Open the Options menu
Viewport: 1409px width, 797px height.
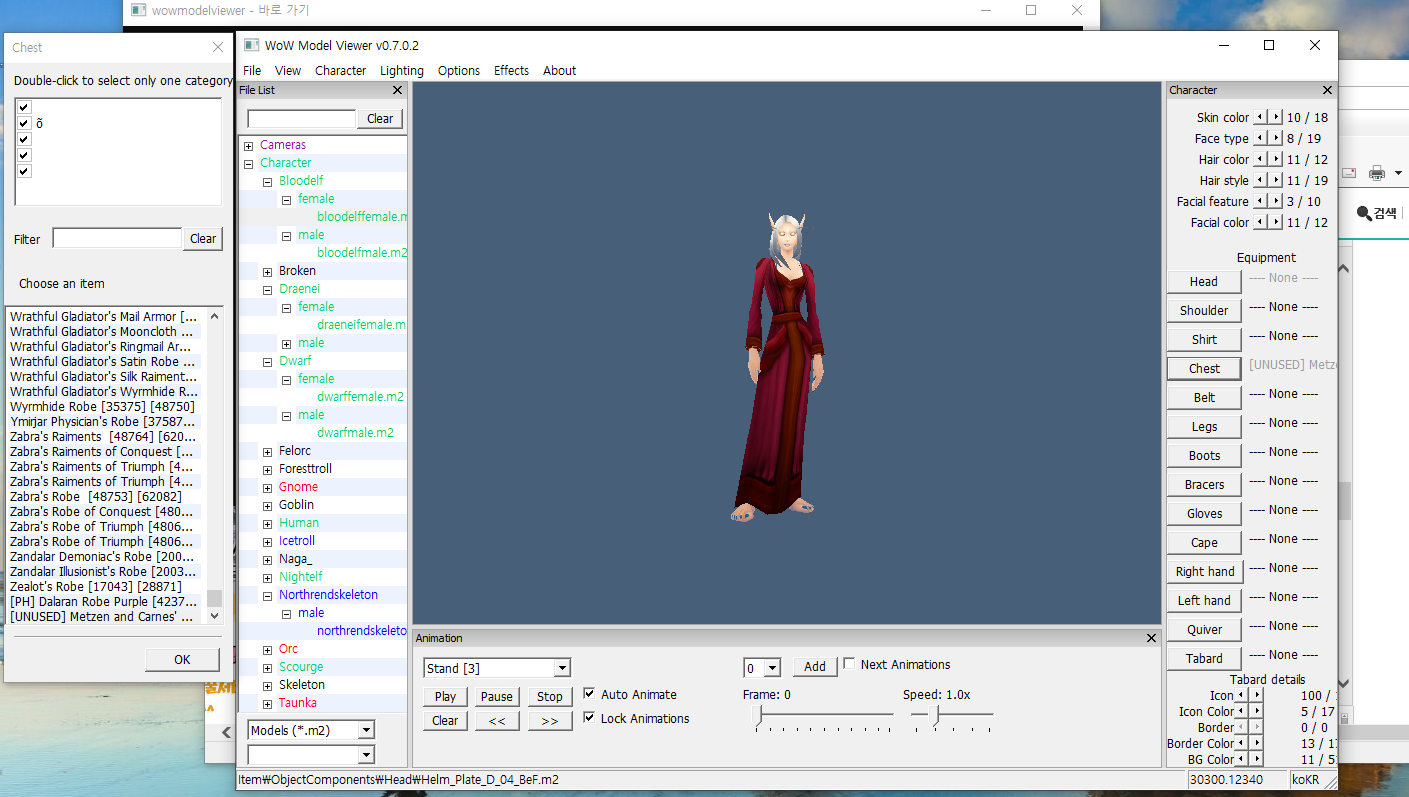[x=459, y=71]
